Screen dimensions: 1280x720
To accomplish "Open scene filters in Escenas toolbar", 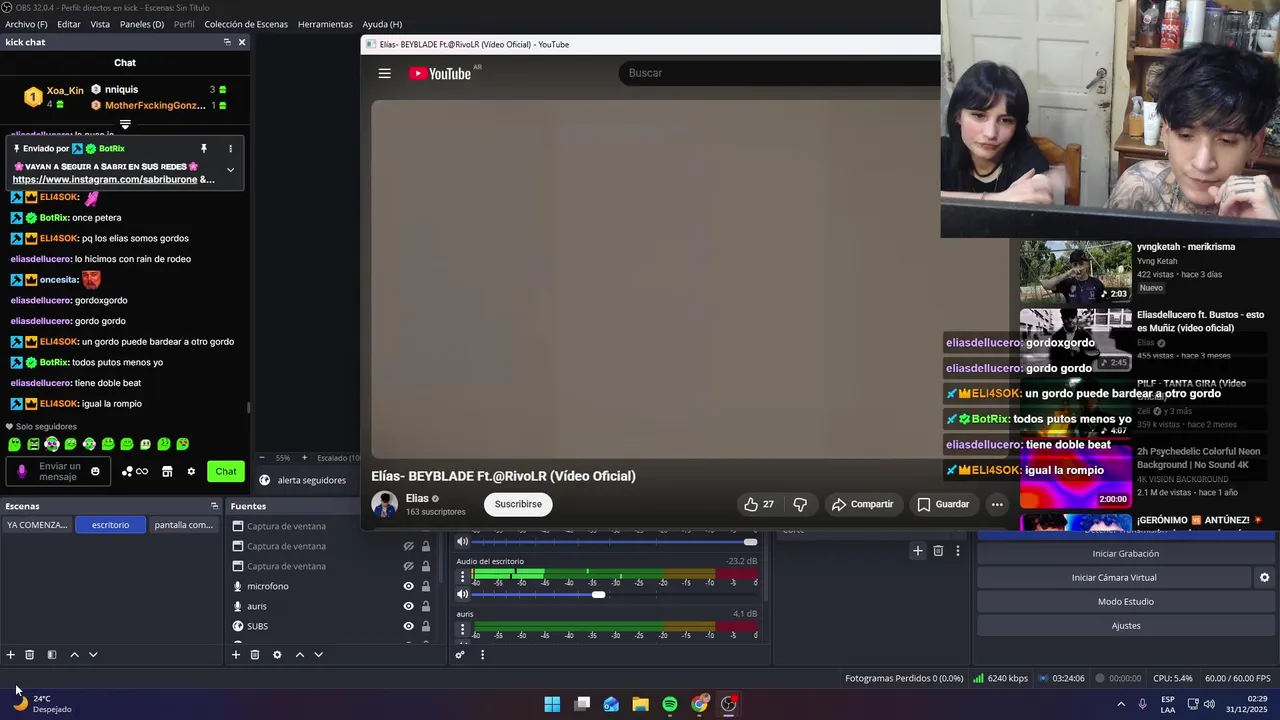I will point(52,655).
